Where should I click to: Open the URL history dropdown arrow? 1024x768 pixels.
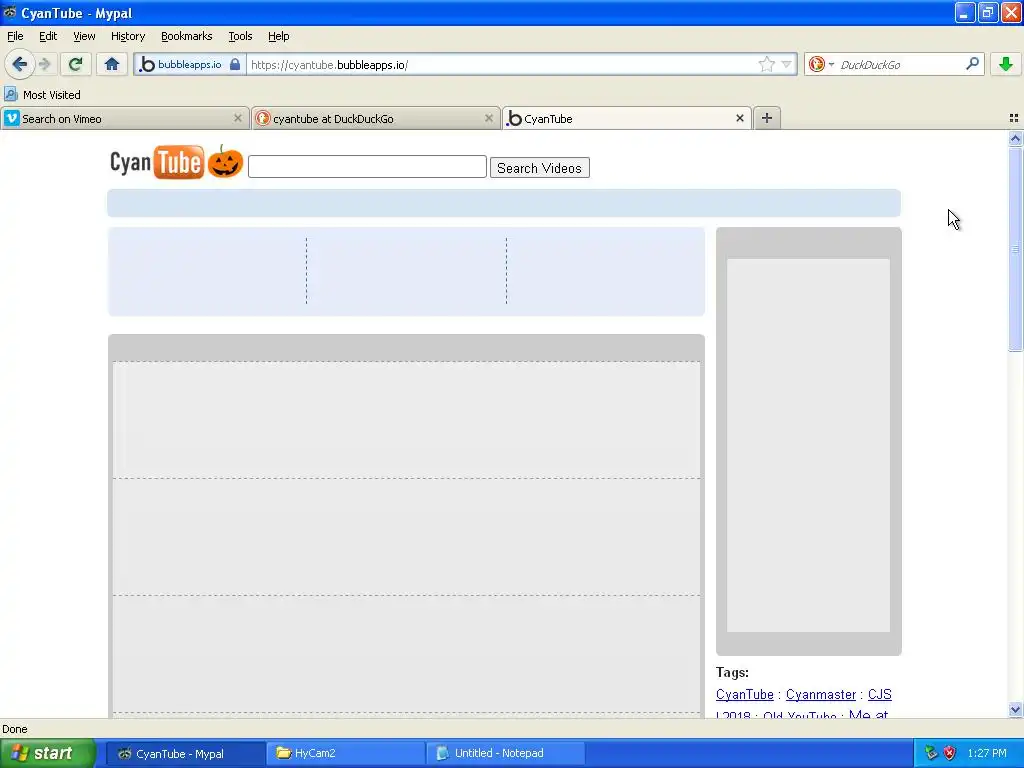pyautogui.click(x=786, y=64)
